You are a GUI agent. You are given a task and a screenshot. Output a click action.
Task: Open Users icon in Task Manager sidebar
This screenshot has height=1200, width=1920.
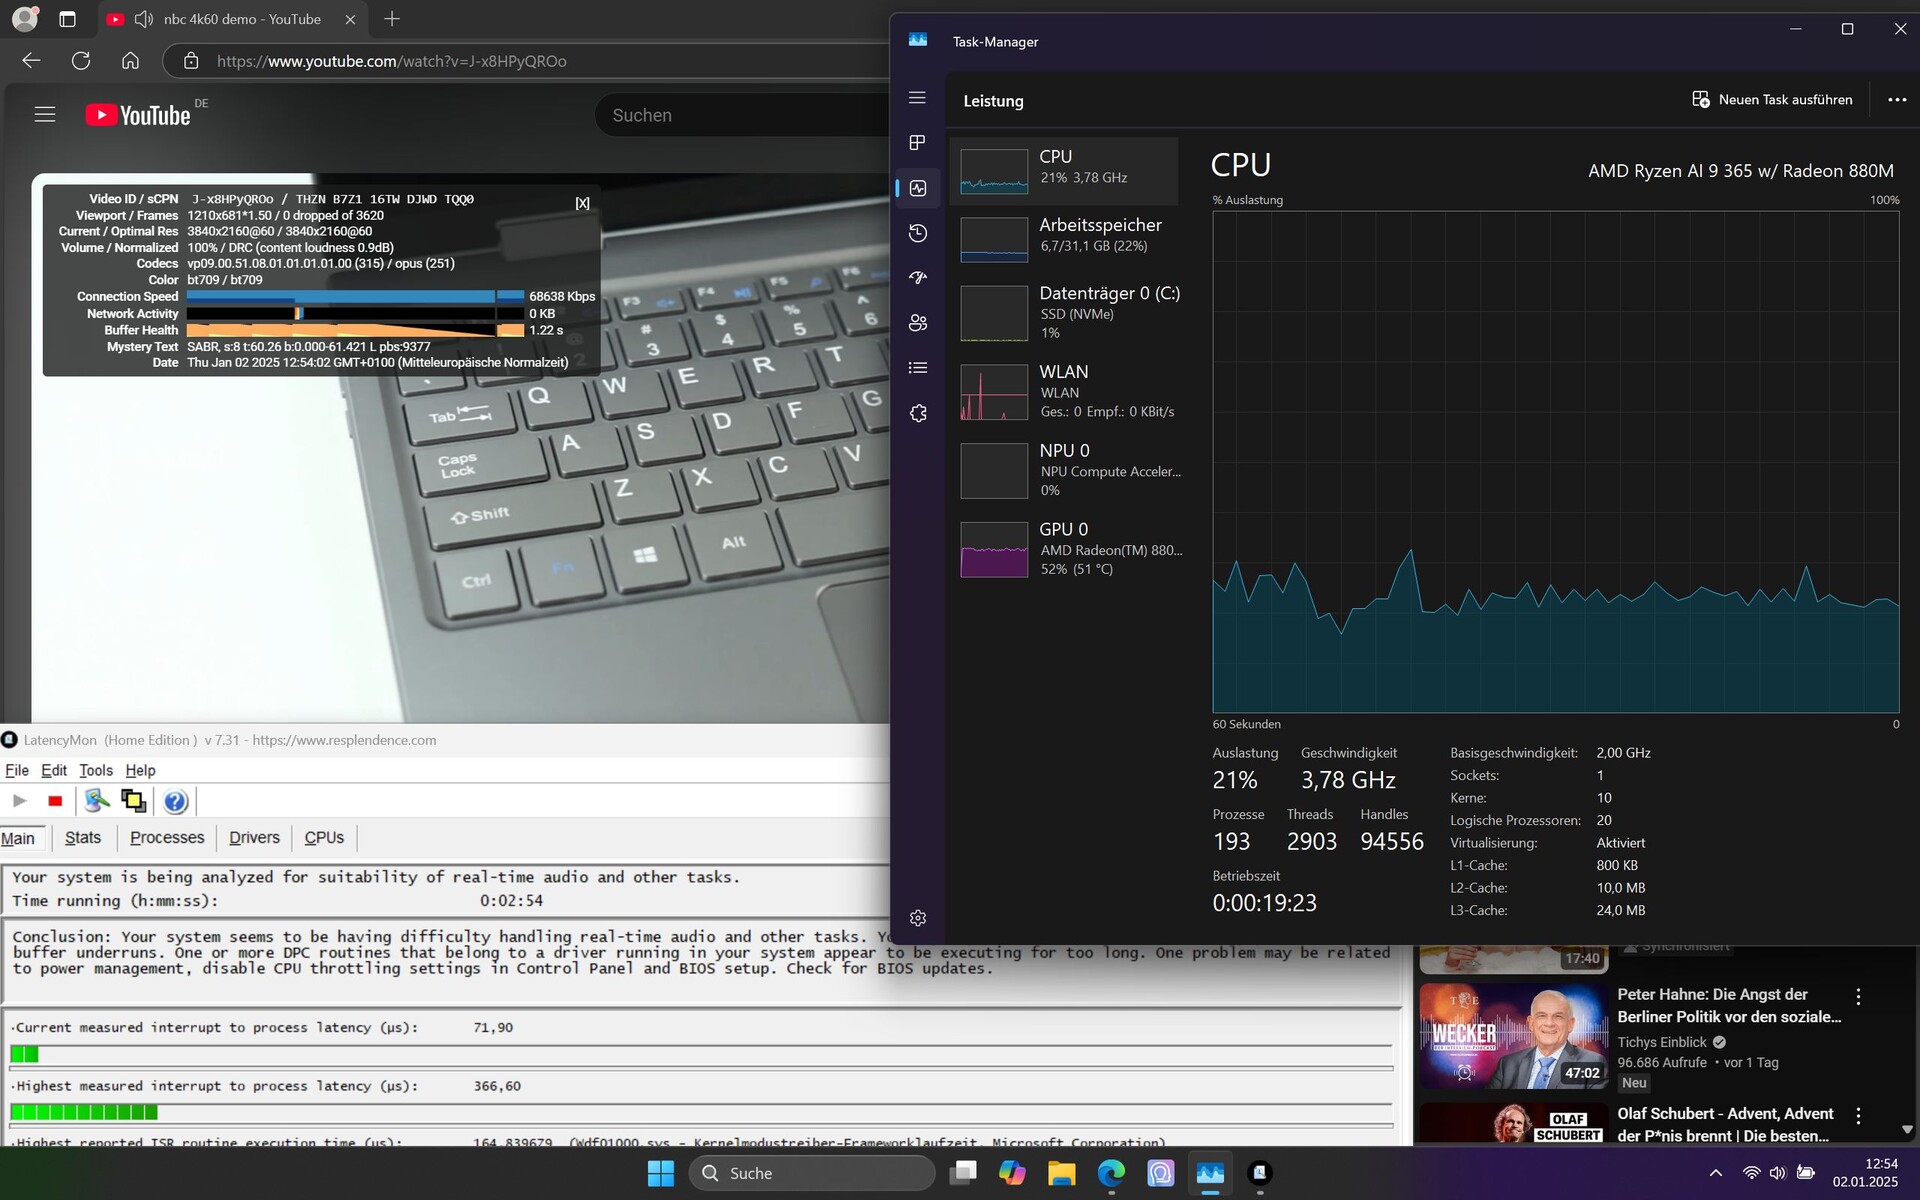[917, 323]
